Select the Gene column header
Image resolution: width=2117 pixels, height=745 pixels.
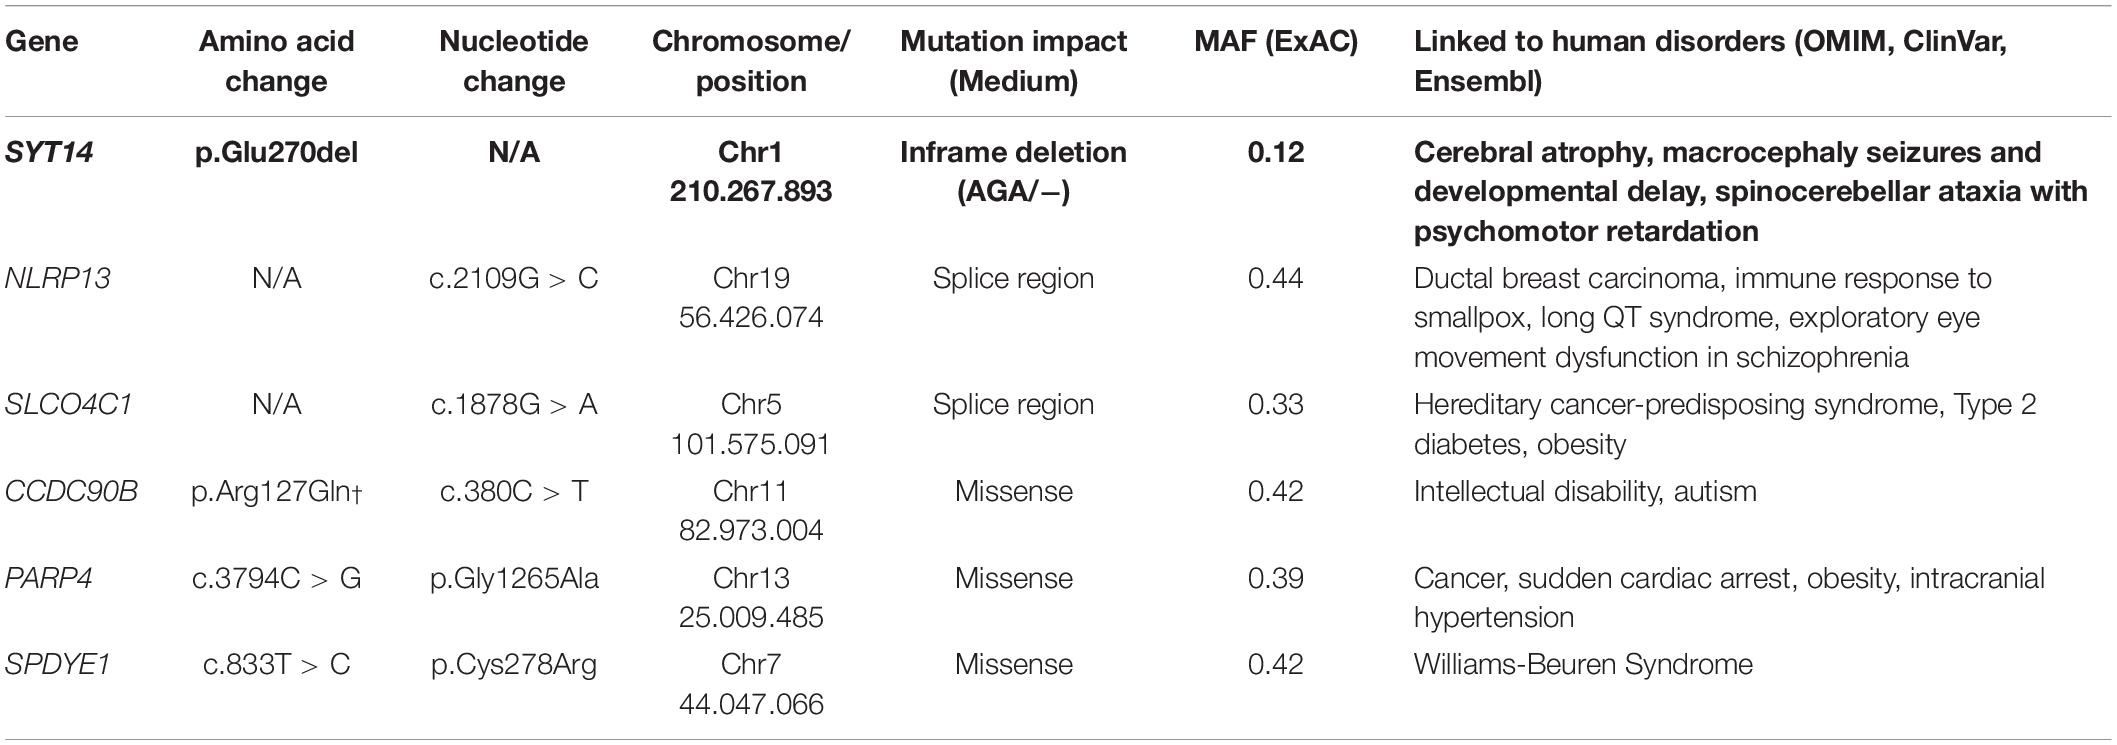pyautogui.click(x=41, y=41)
